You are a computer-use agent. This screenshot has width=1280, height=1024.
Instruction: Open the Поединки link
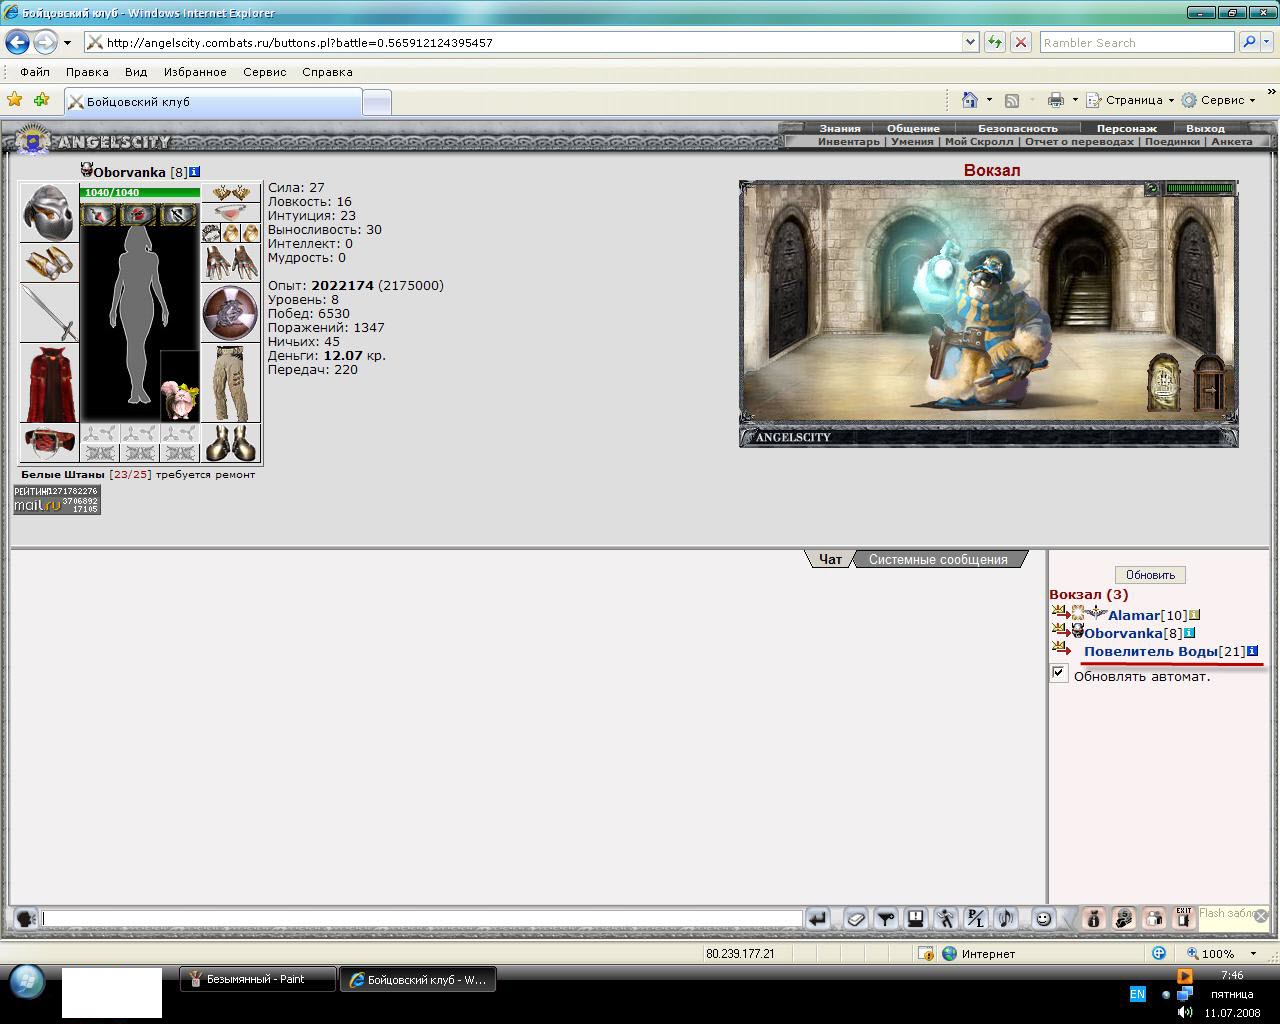click(x=1172, y=141)
